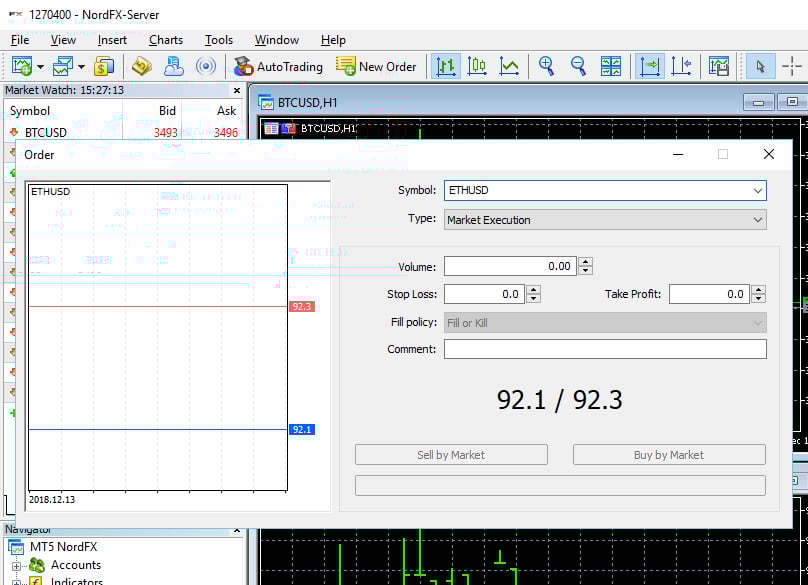Viewport: 808px width, 585px height.
Task: Open the Insert menu
Action: click(112, 40)
